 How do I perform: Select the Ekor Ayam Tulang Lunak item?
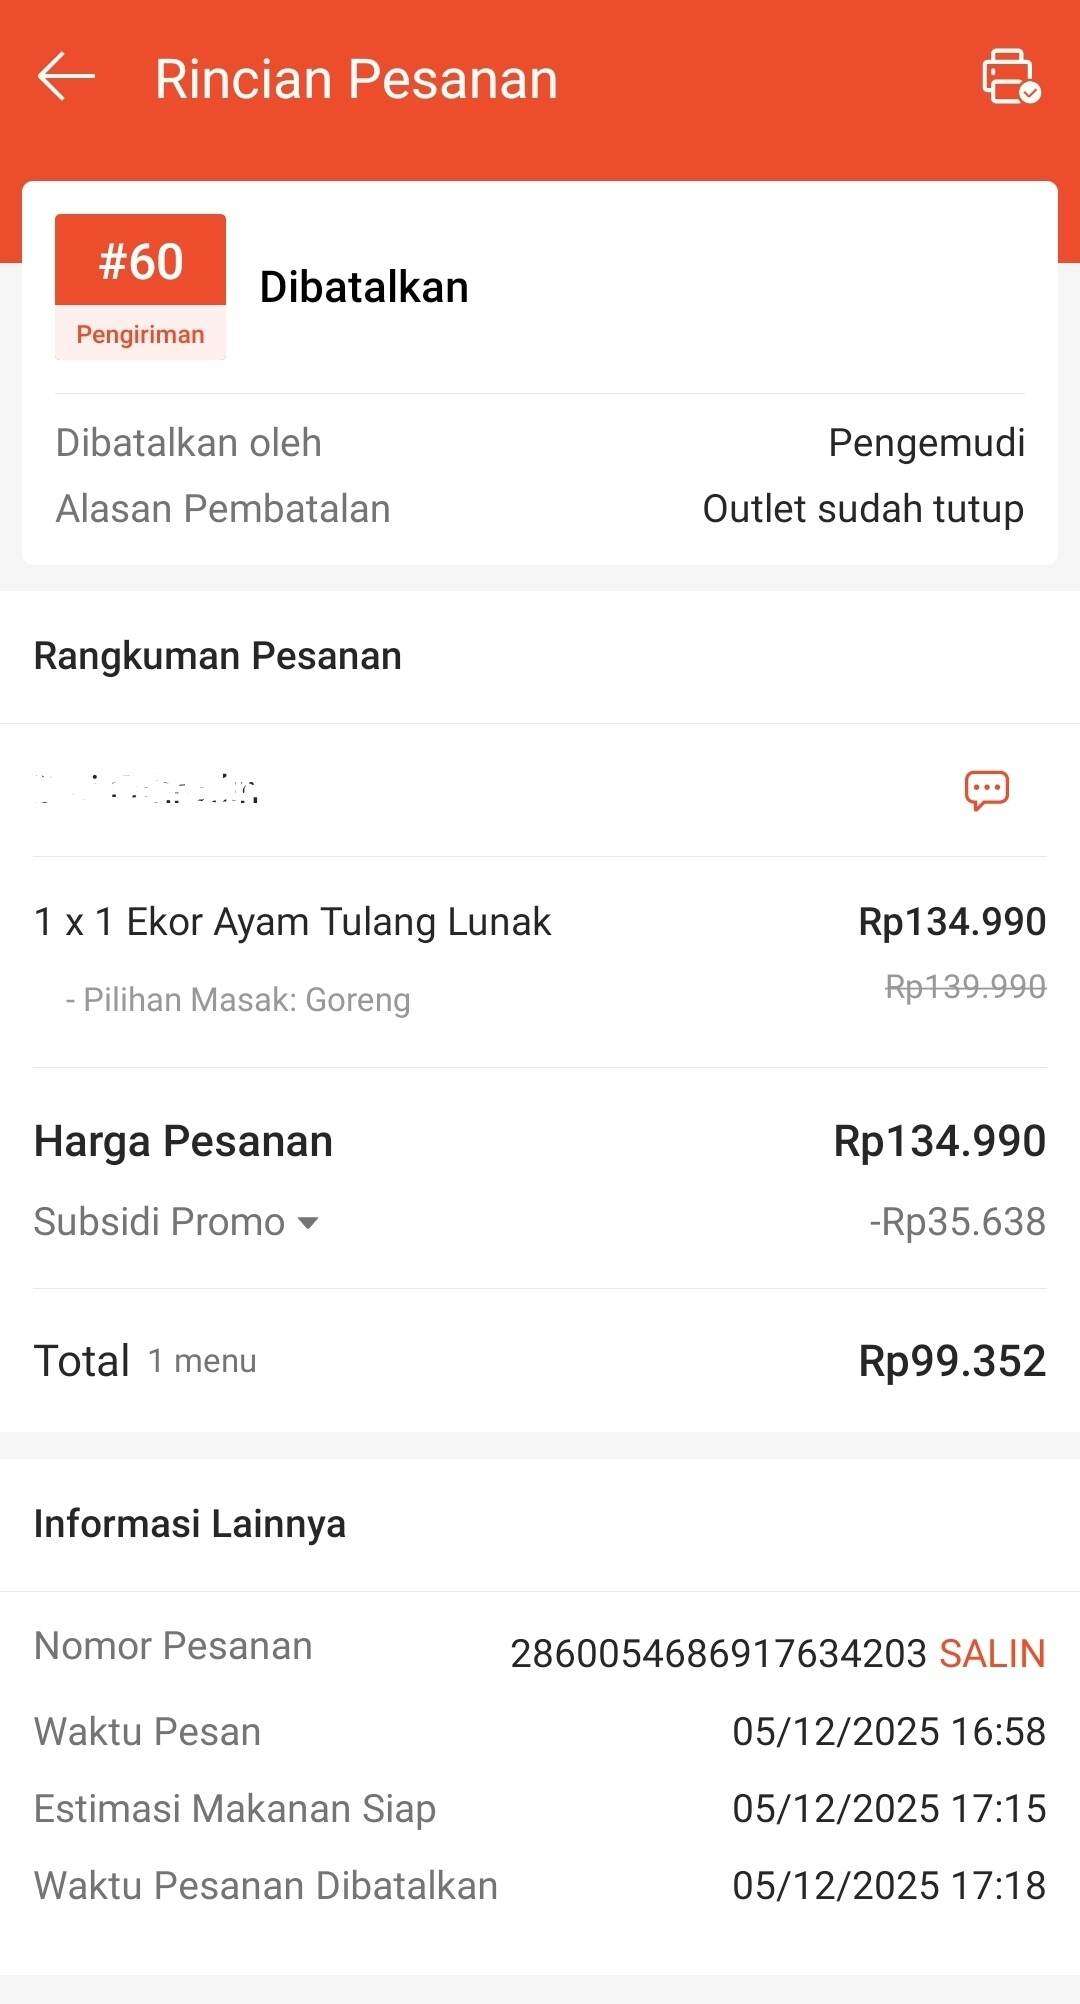pos(292,922)
